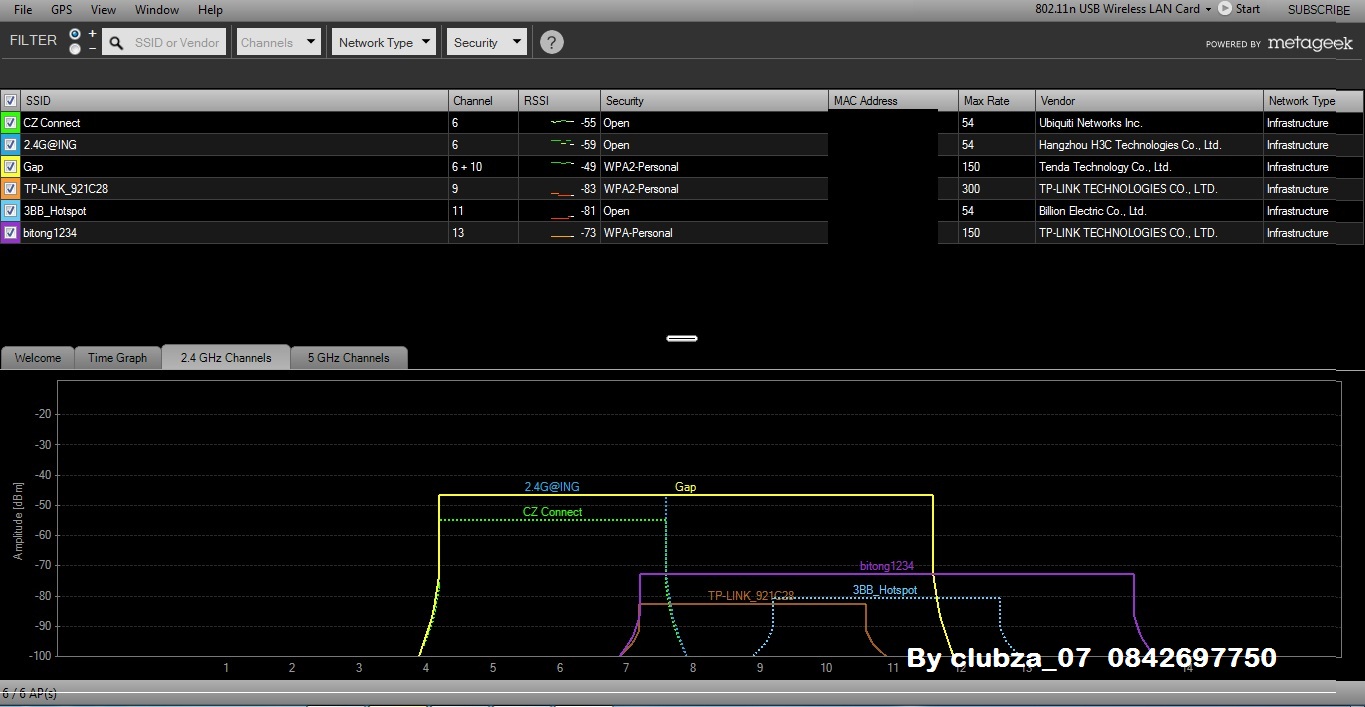This screenshot has height=707, width=1365.
Task: Uncheck the 3BB_Hotspot network checkbox
Action: [11, 211]
